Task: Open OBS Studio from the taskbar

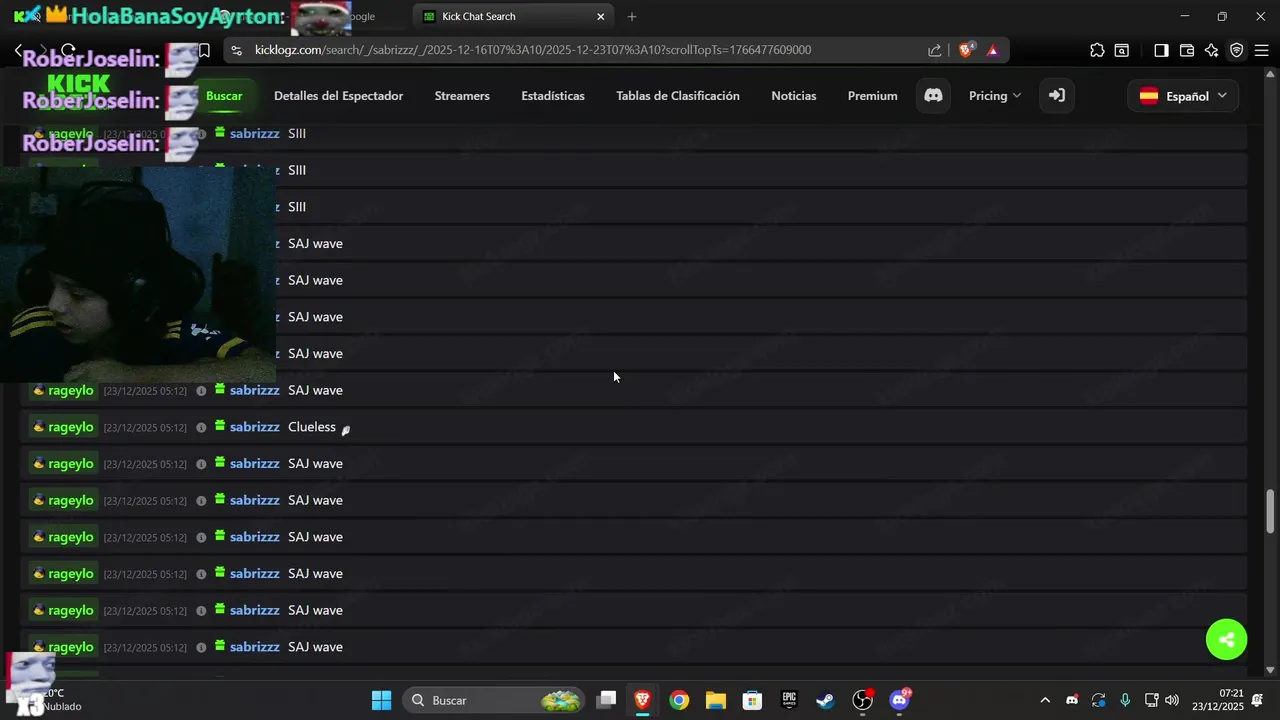Action: click(862, 700)
